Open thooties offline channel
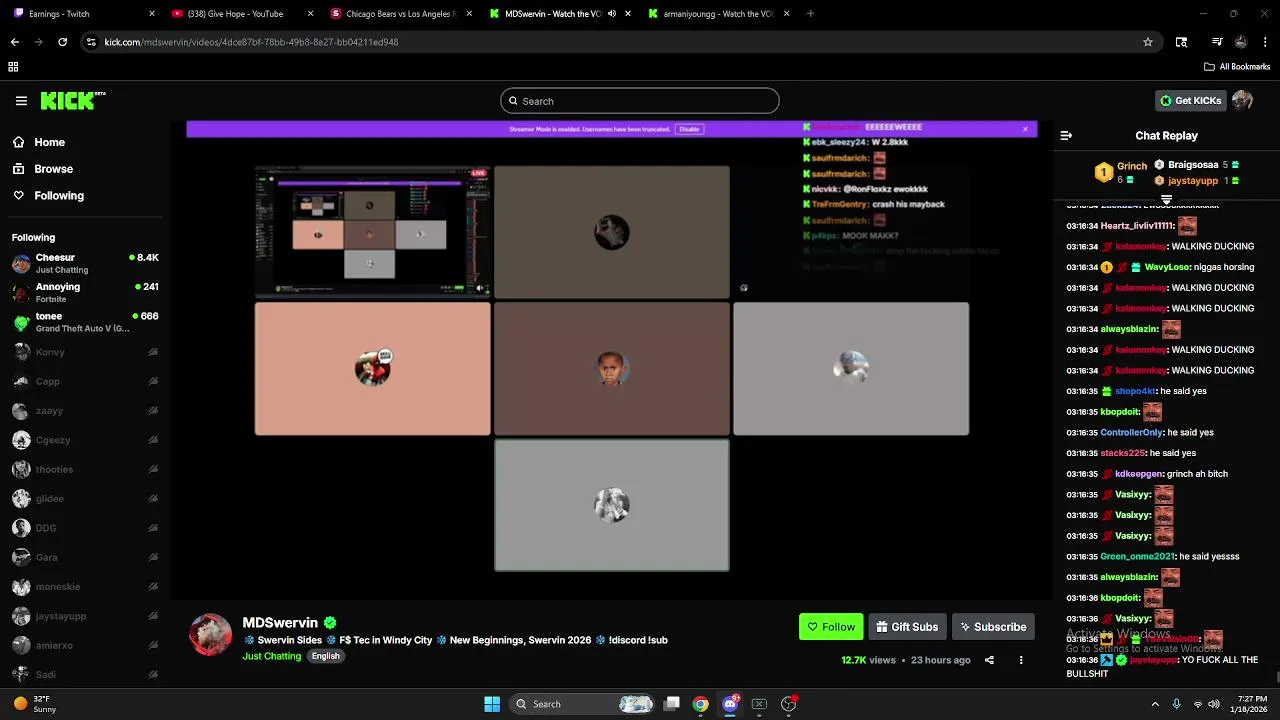Screen dimensions: 1280x720 click(x=85, y=469)
